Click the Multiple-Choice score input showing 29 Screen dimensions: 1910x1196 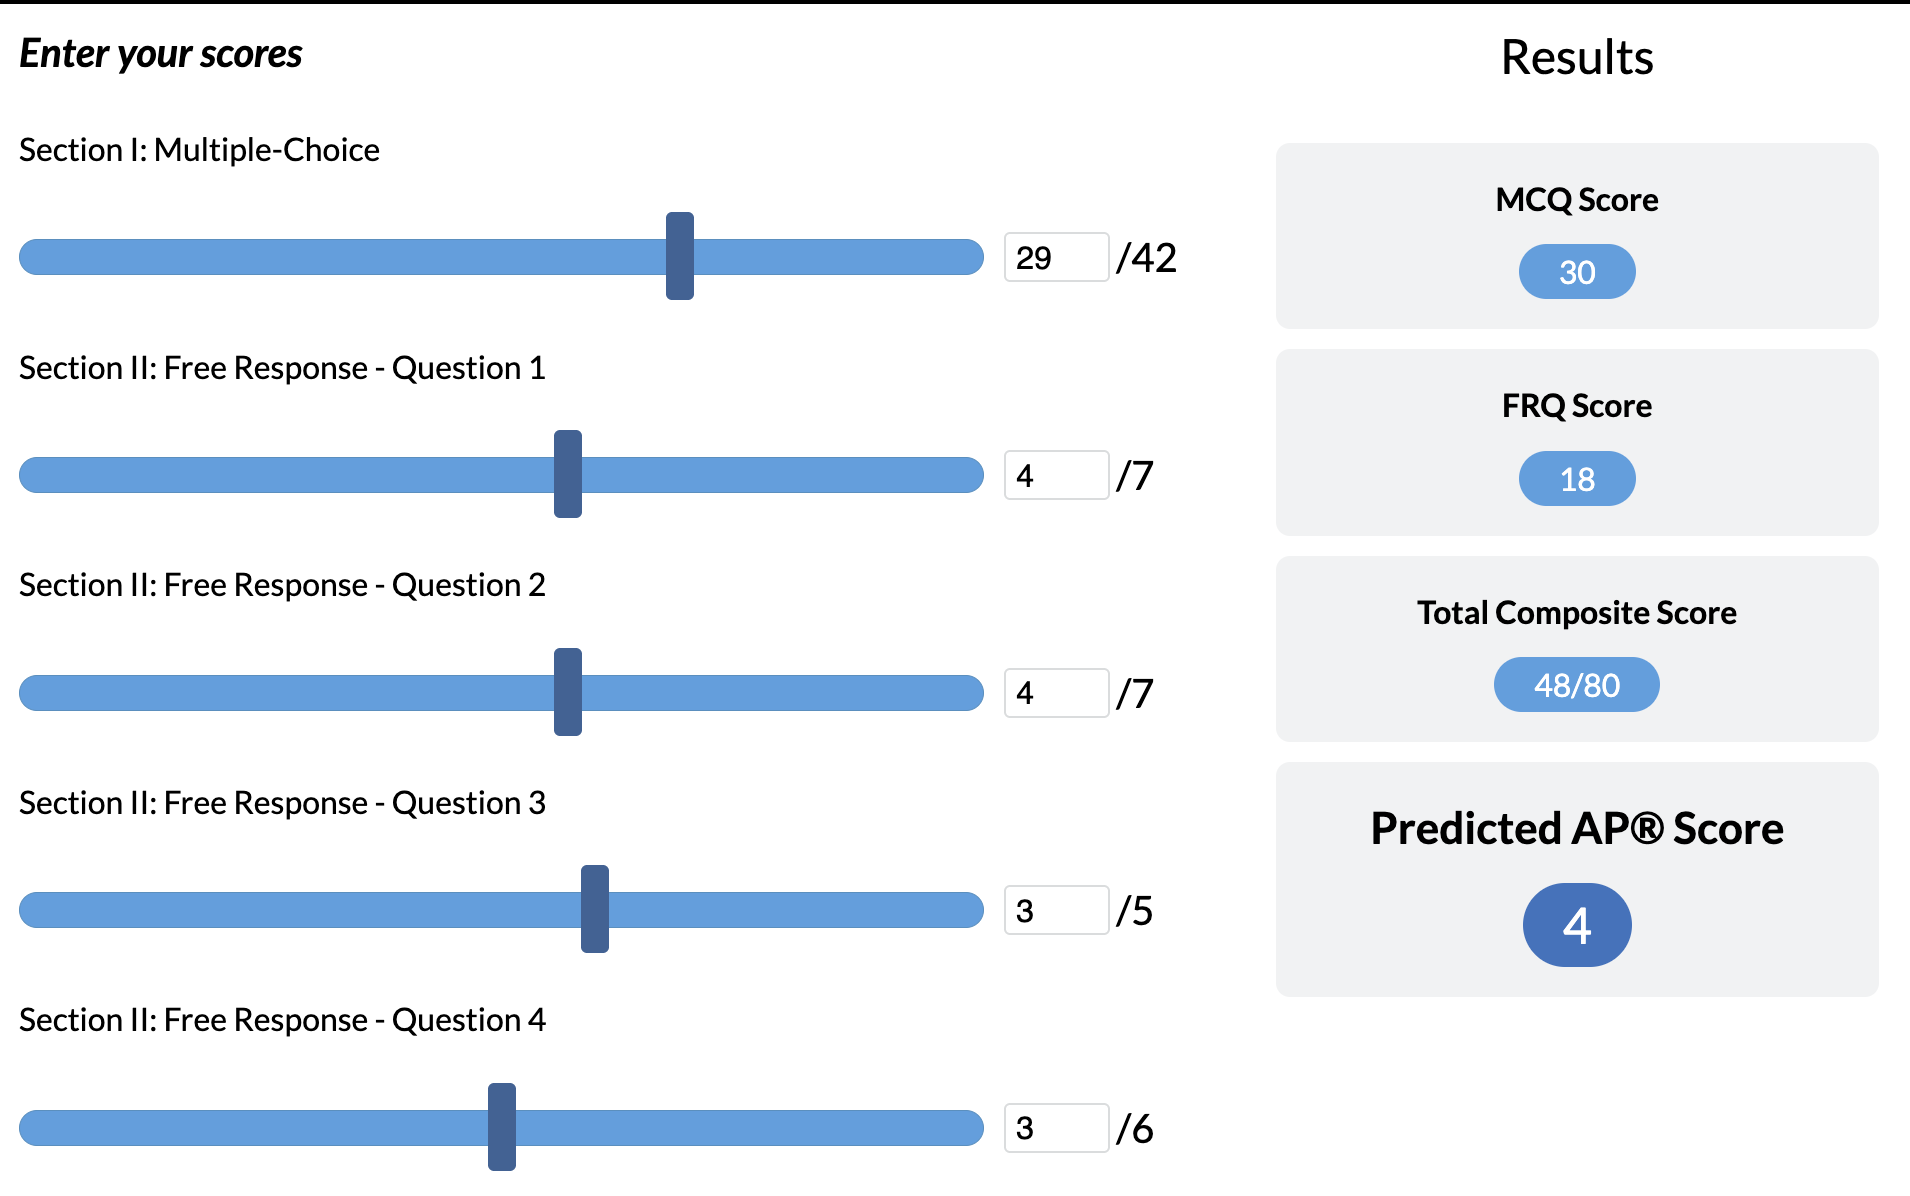(1056, 258)
